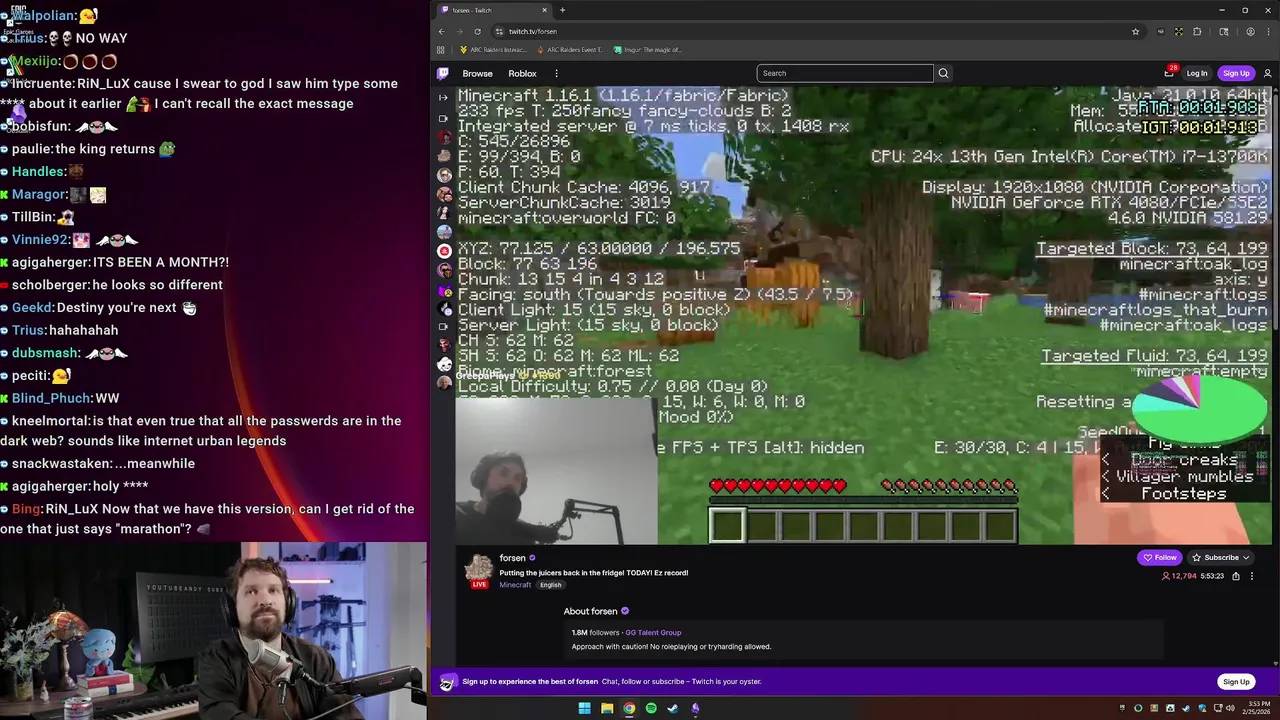Image resolution: width=1280 pixels, height=720 pixels.
Task: Expand the Twitch left sidebar arrow
Action: point(444,97)
